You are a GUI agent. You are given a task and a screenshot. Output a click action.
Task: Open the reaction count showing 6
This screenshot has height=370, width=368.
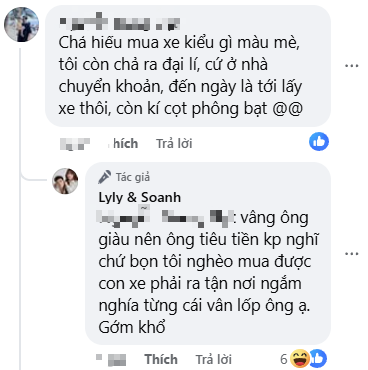[284, 359]
